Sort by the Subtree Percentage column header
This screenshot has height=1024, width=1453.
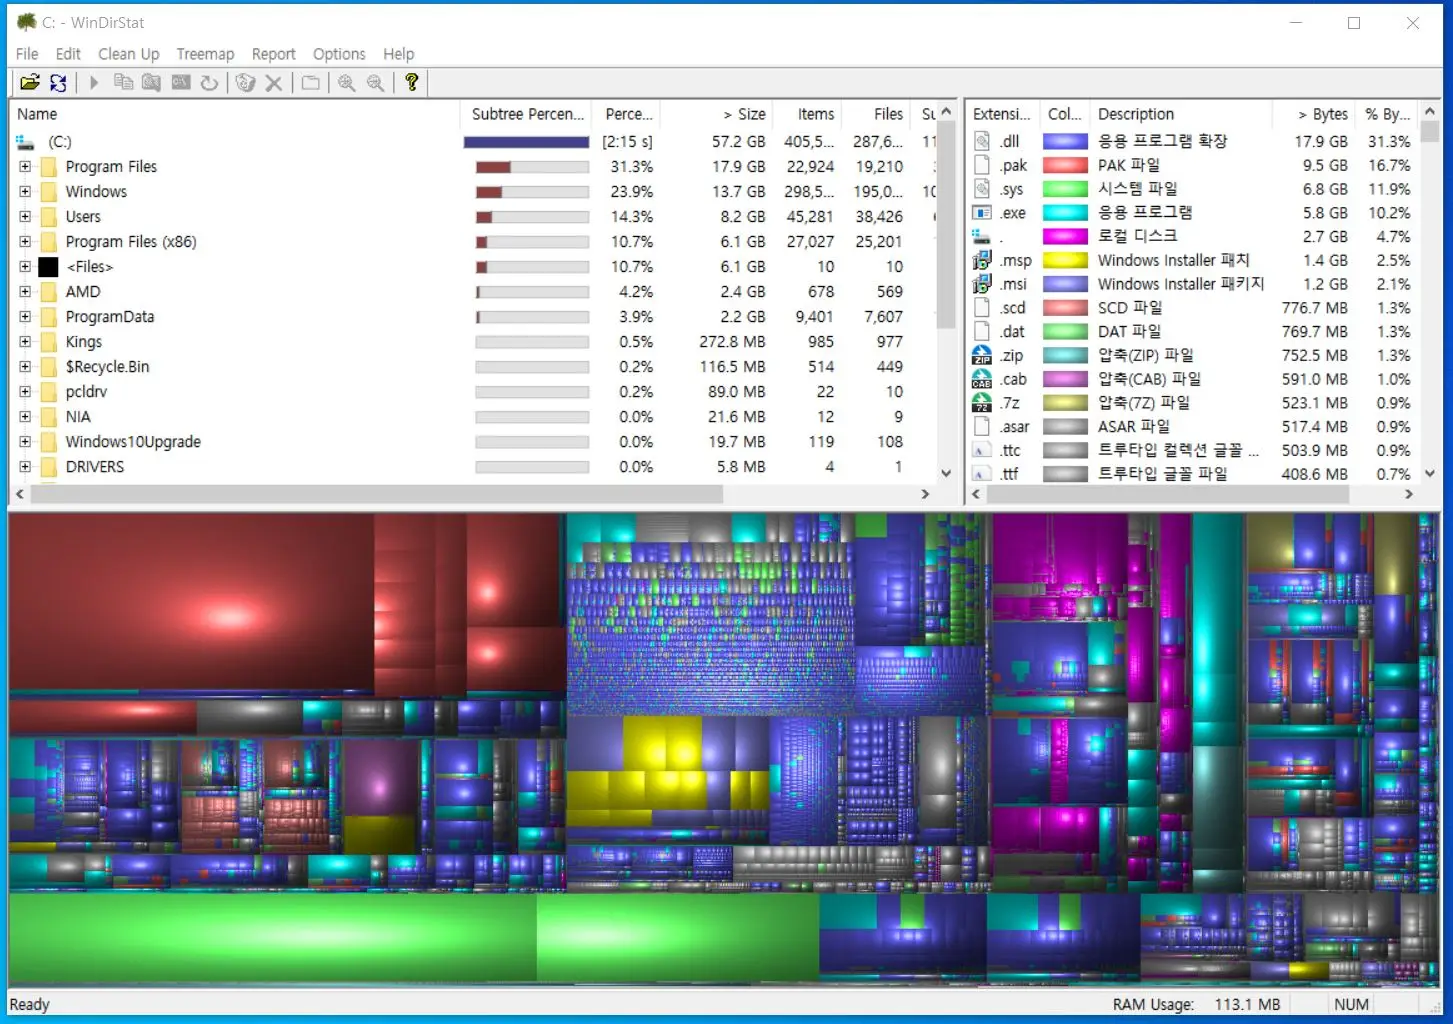coord(526,114)
